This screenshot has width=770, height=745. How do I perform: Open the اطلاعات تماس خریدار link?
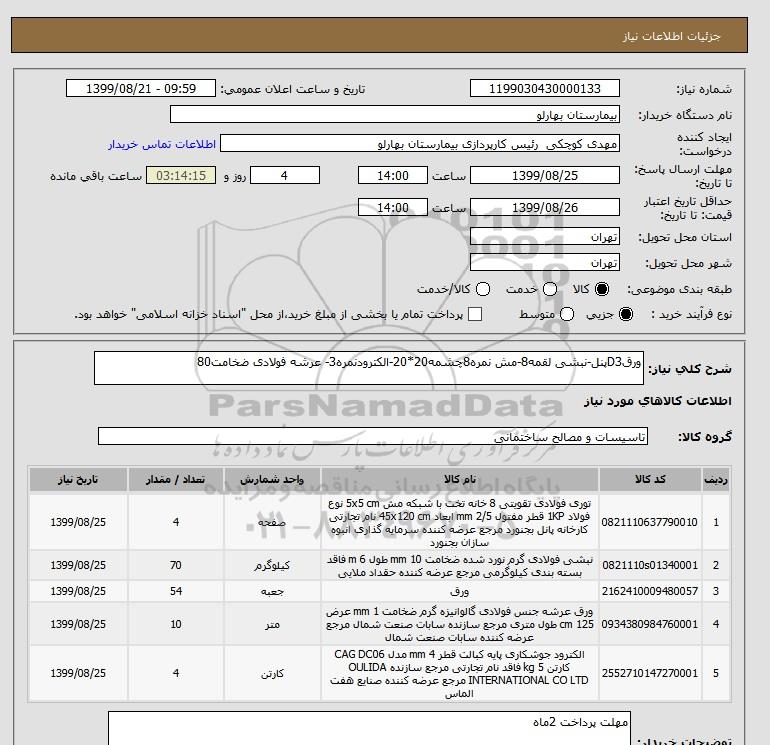tap(162, 144)
